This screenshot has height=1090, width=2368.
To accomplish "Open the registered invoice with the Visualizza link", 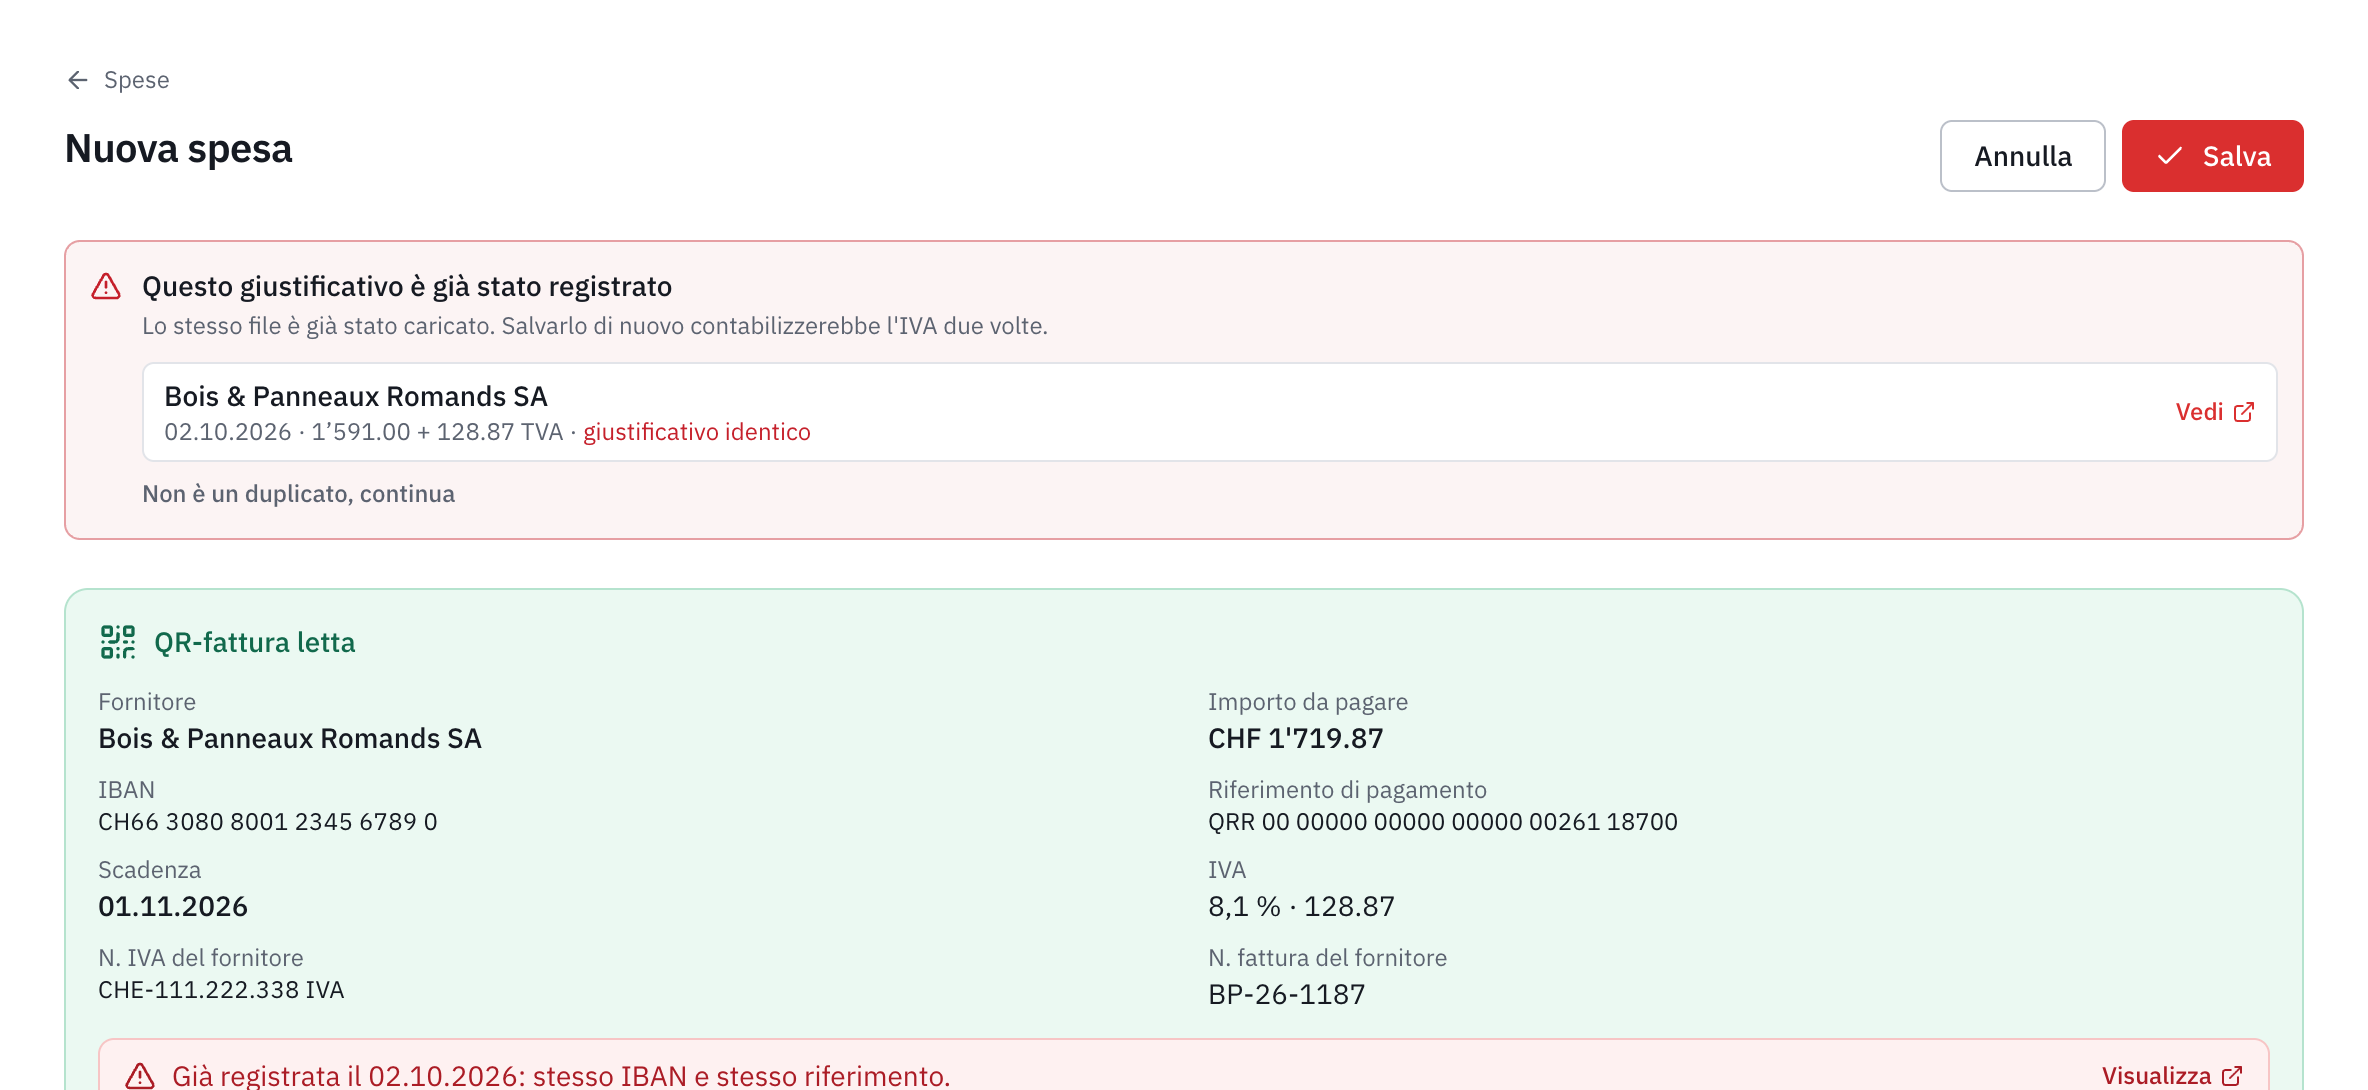I will click(2172, 1076).
